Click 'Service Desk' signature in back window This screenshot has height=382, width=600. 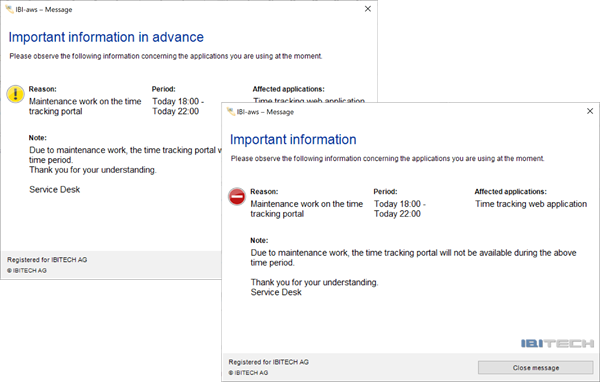pos(55,189)
